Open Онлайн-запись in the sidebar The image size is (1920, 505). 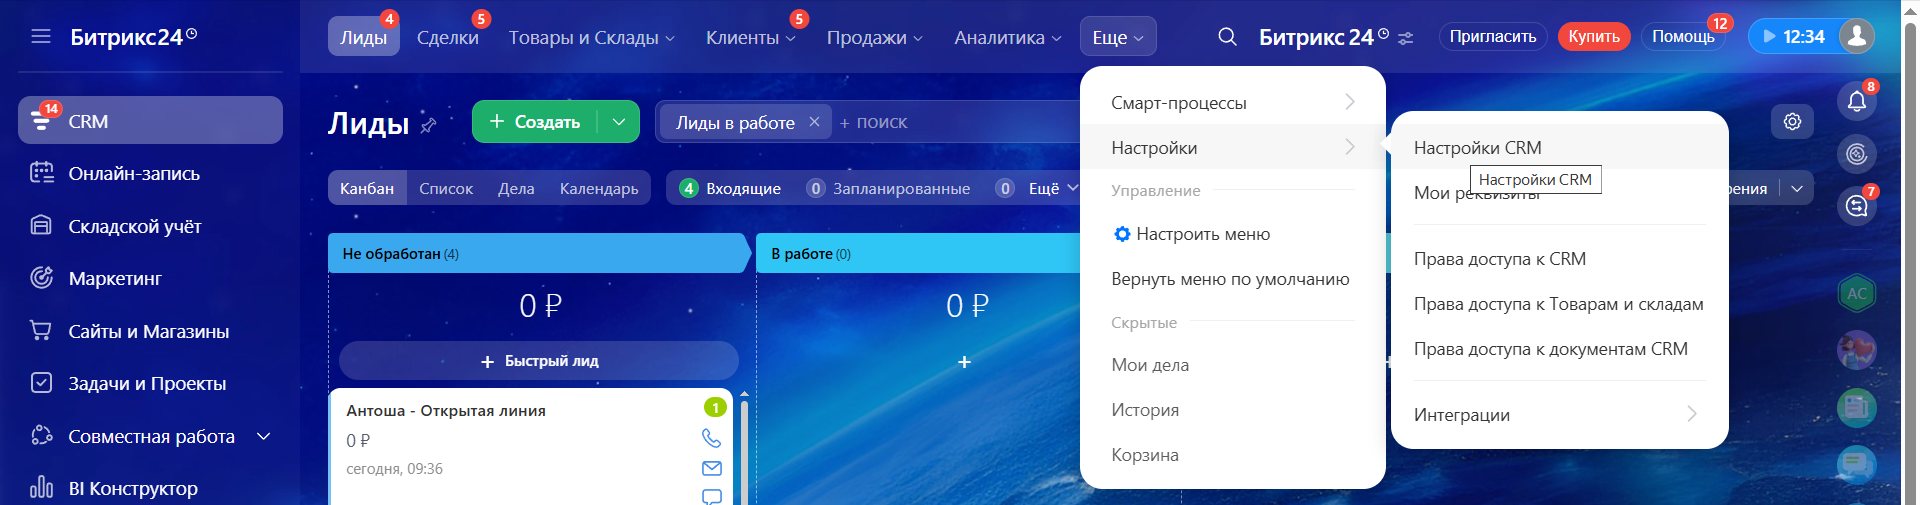[134, 174]
